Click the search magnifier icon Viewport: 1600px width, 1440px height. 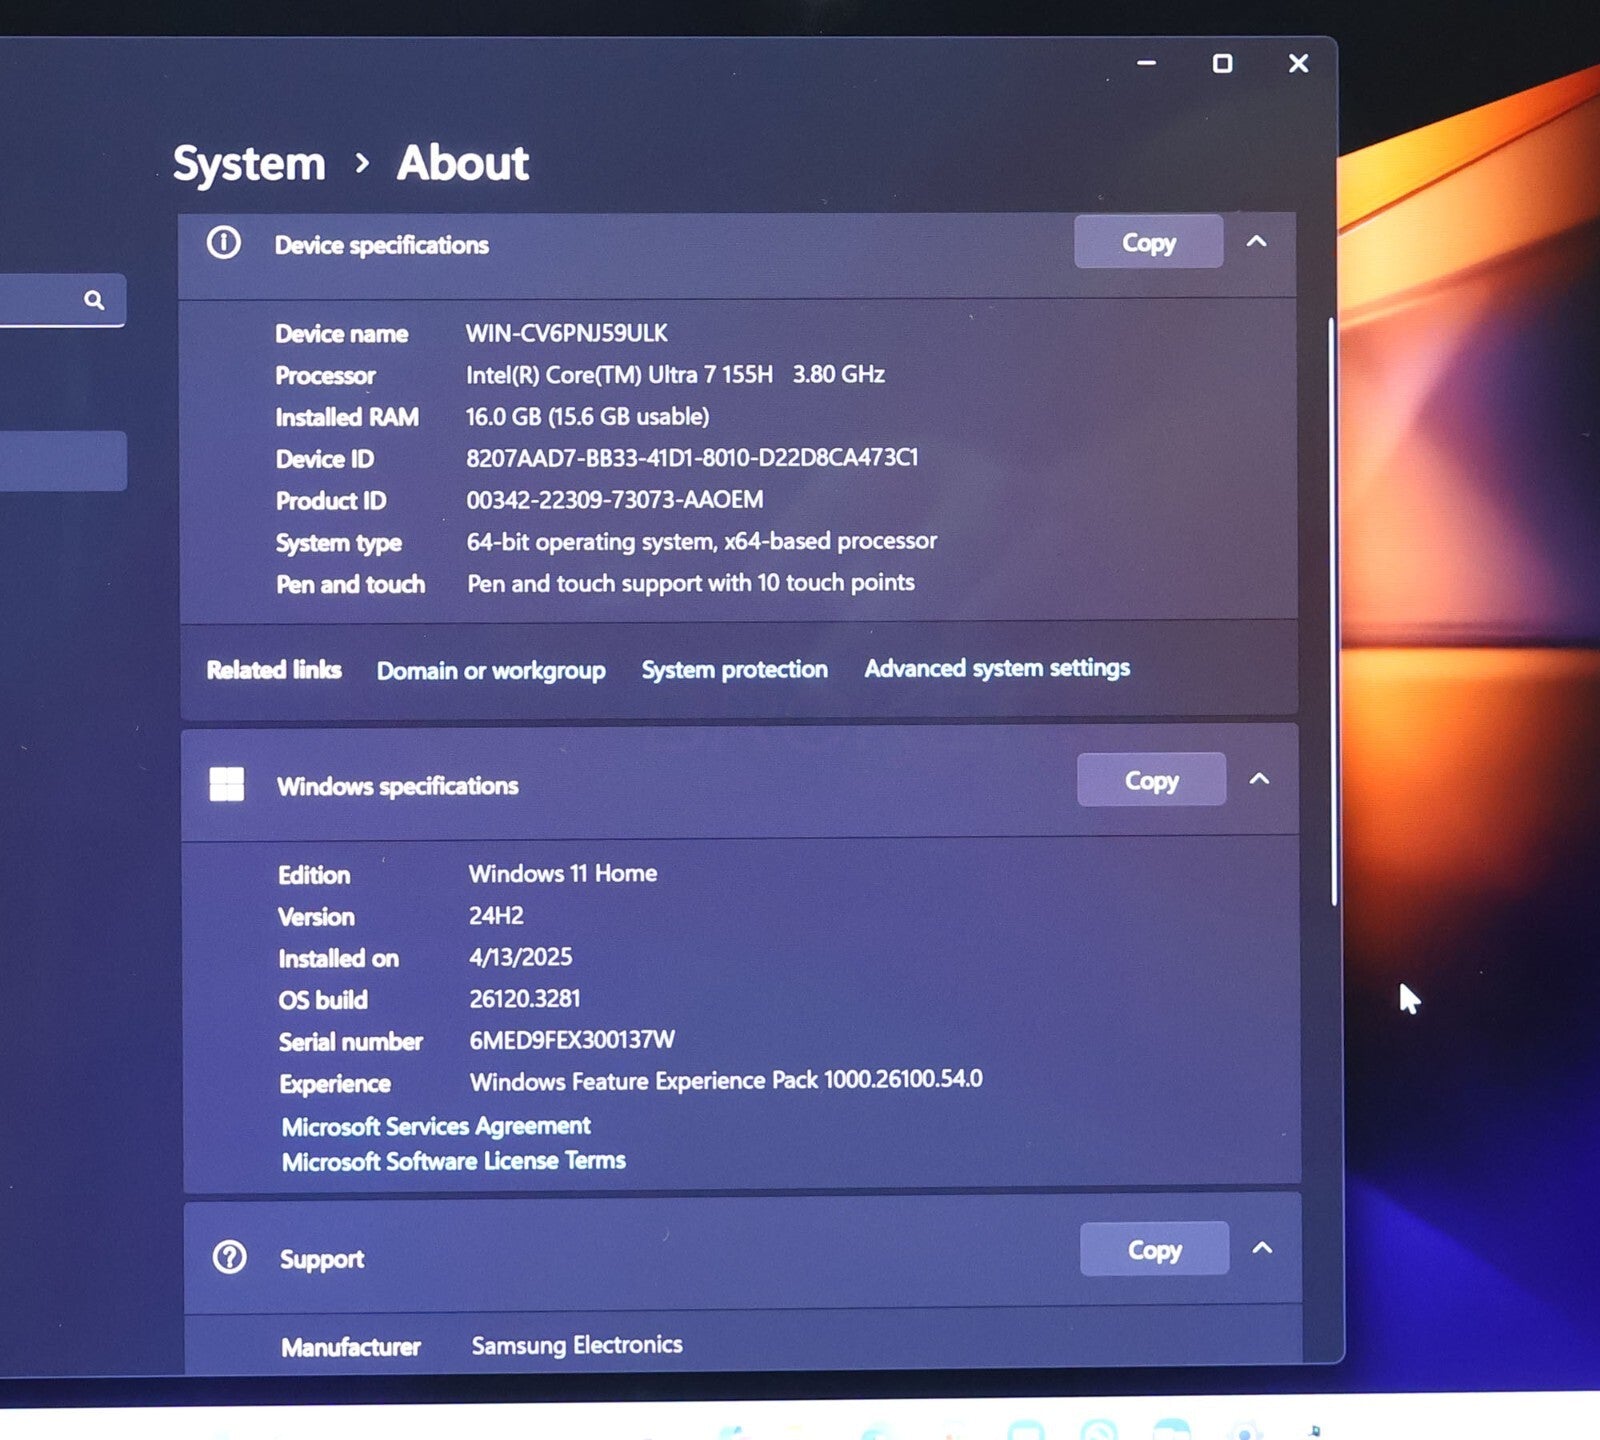coord(94,300)
